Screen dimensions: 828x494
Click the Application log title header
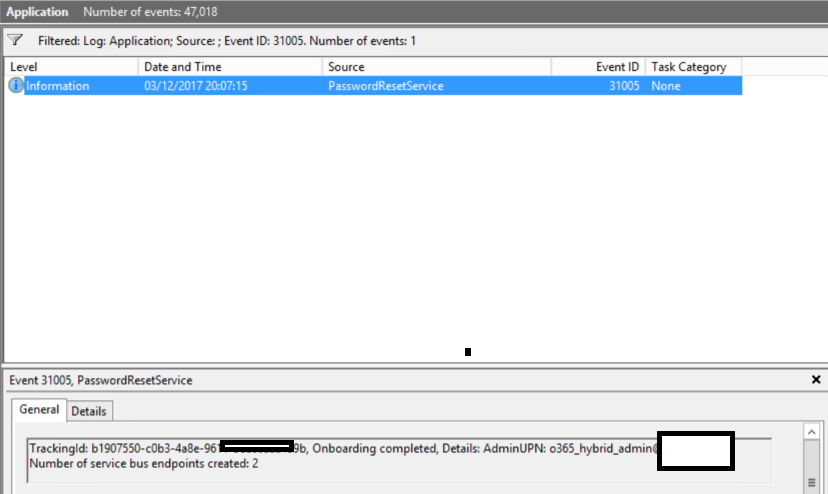(37, 12)
